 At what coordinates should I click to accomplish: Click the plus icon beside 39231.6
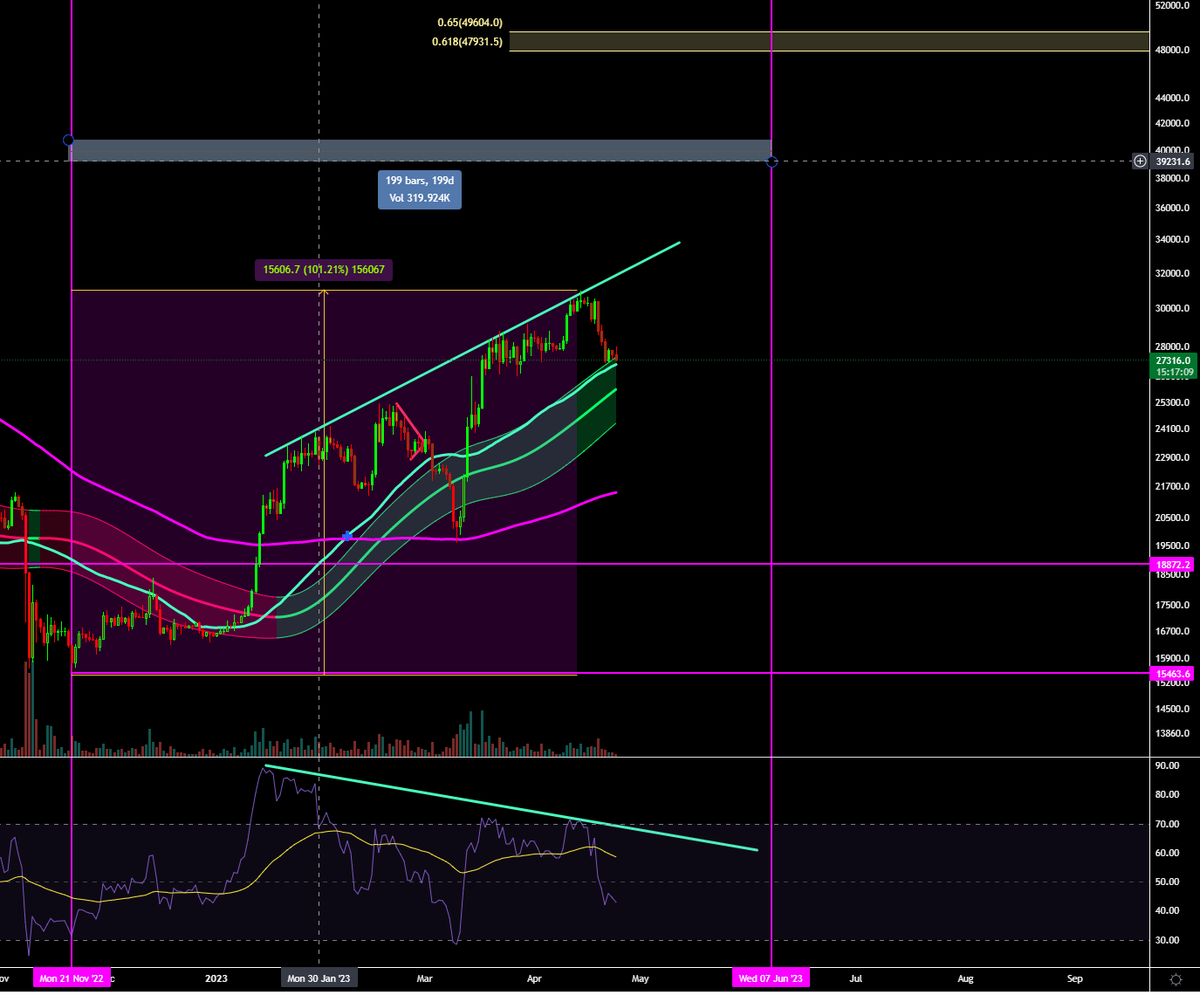1140,161
